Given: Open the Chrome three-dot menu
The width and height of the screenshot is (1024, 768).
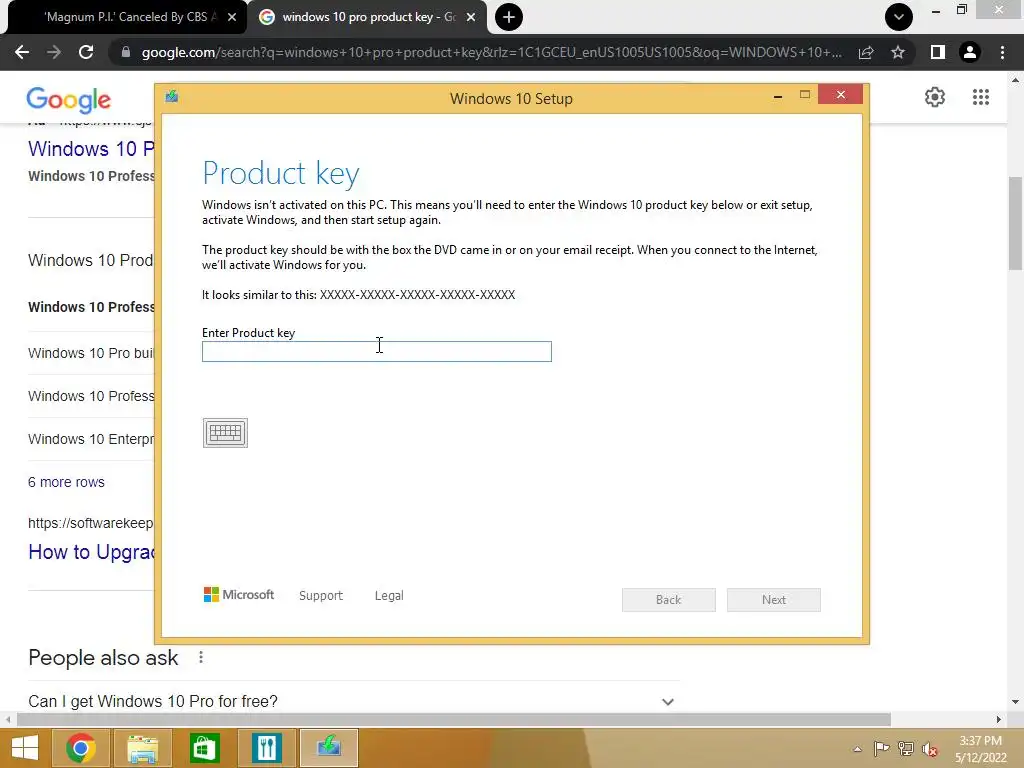Looking at the screenshot, I should [x=1002, y=52].
